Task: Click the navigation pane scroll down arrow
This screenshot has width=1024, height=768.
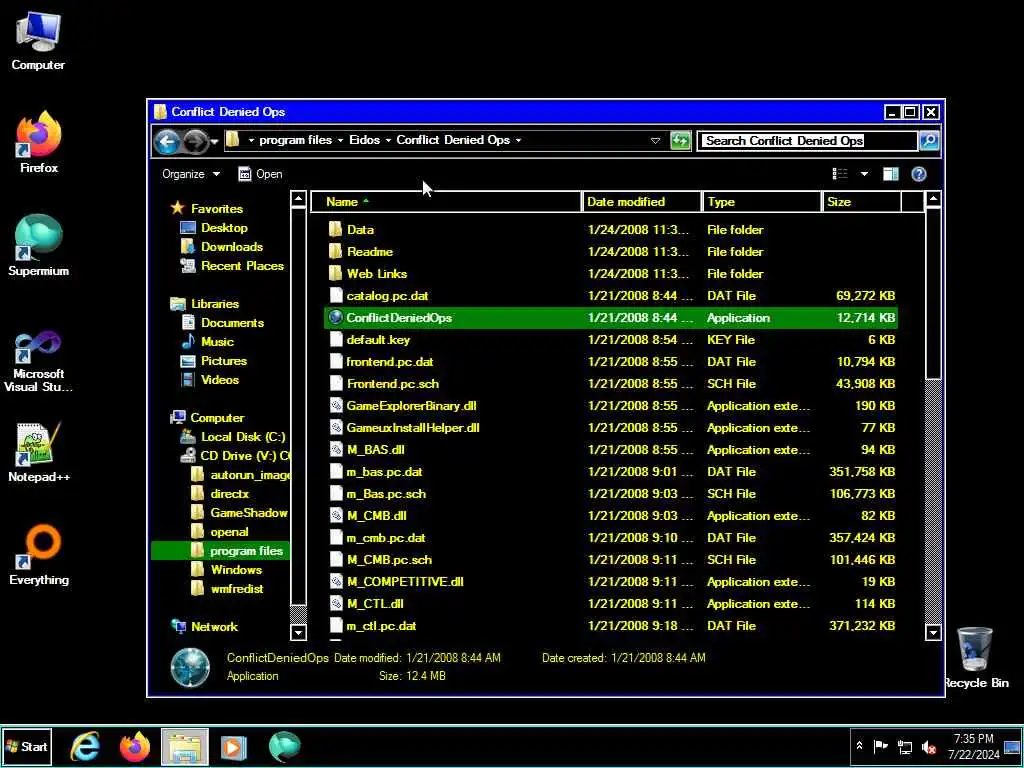Action: point(298,632)
